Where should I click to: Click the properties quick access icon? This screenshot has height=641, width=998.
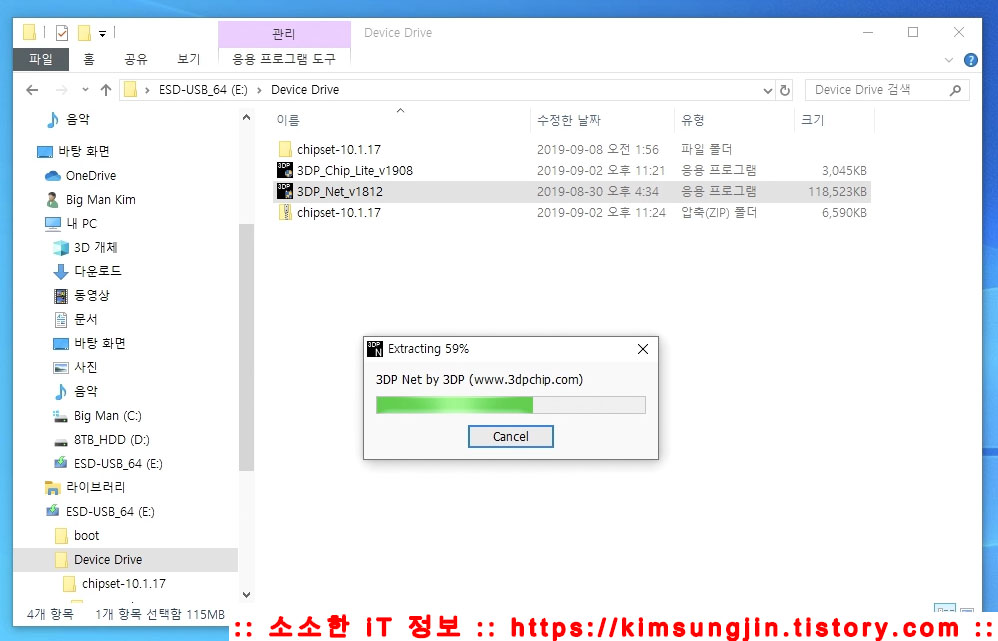62,32
